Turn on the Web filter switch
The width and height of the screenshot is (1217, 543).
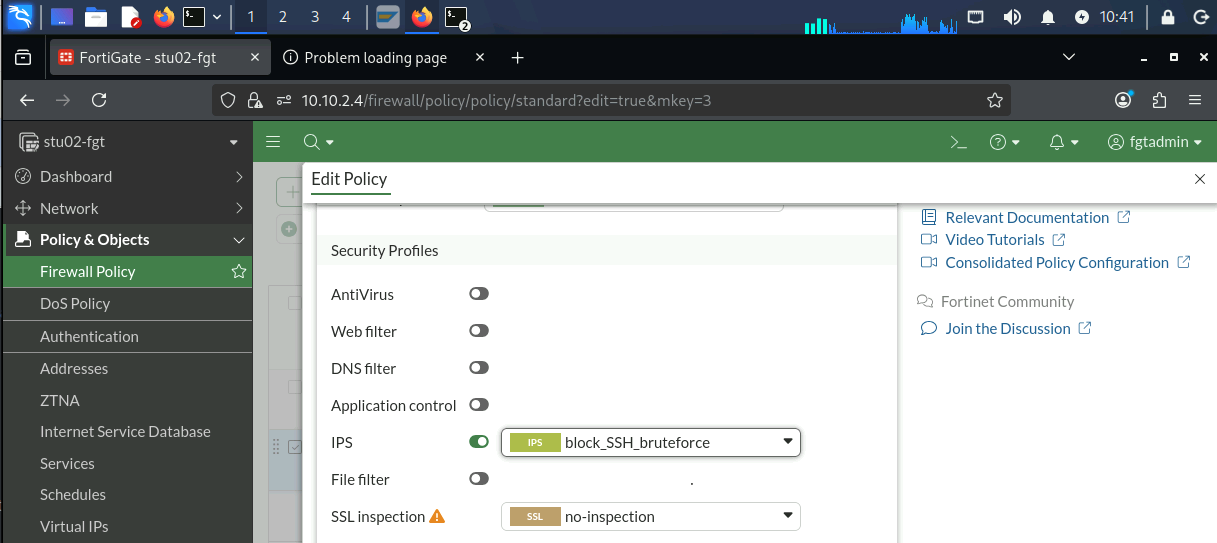(479, 331)
